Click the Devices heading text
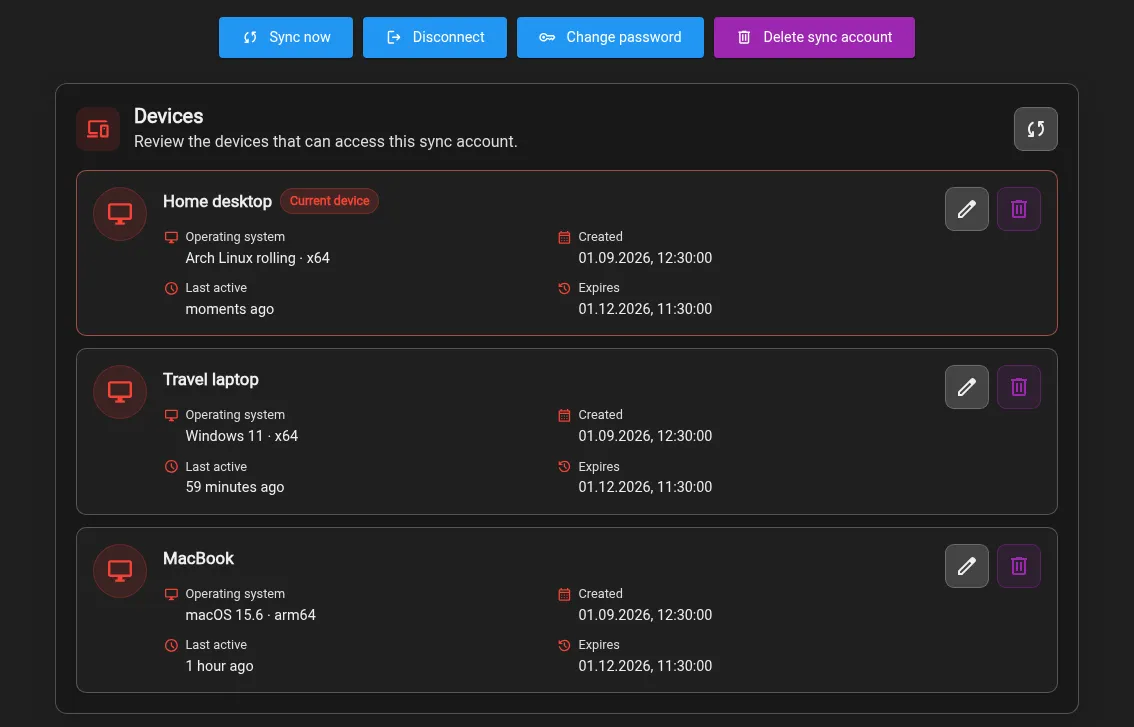Screen dimensions: 1134x727 [169, 116]
